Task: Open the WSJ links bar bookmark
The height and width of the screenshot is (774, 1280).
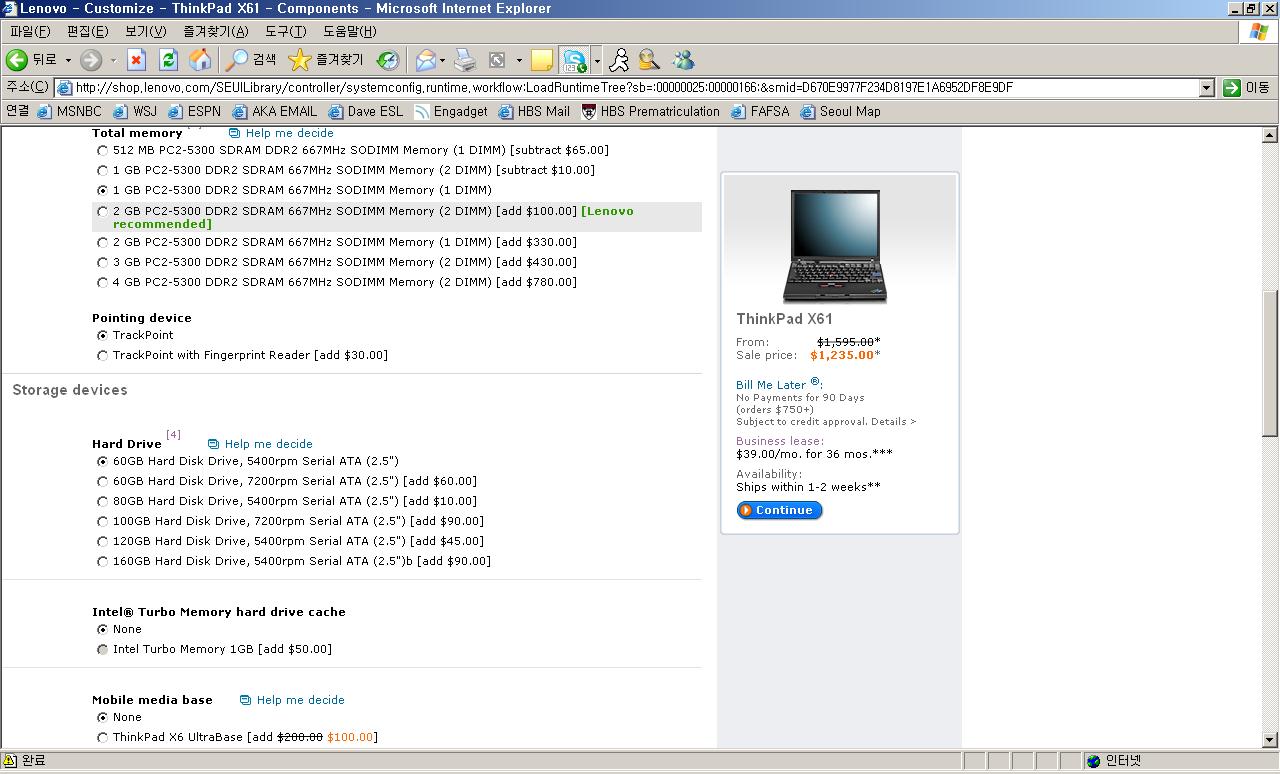Action: point(135,111)
